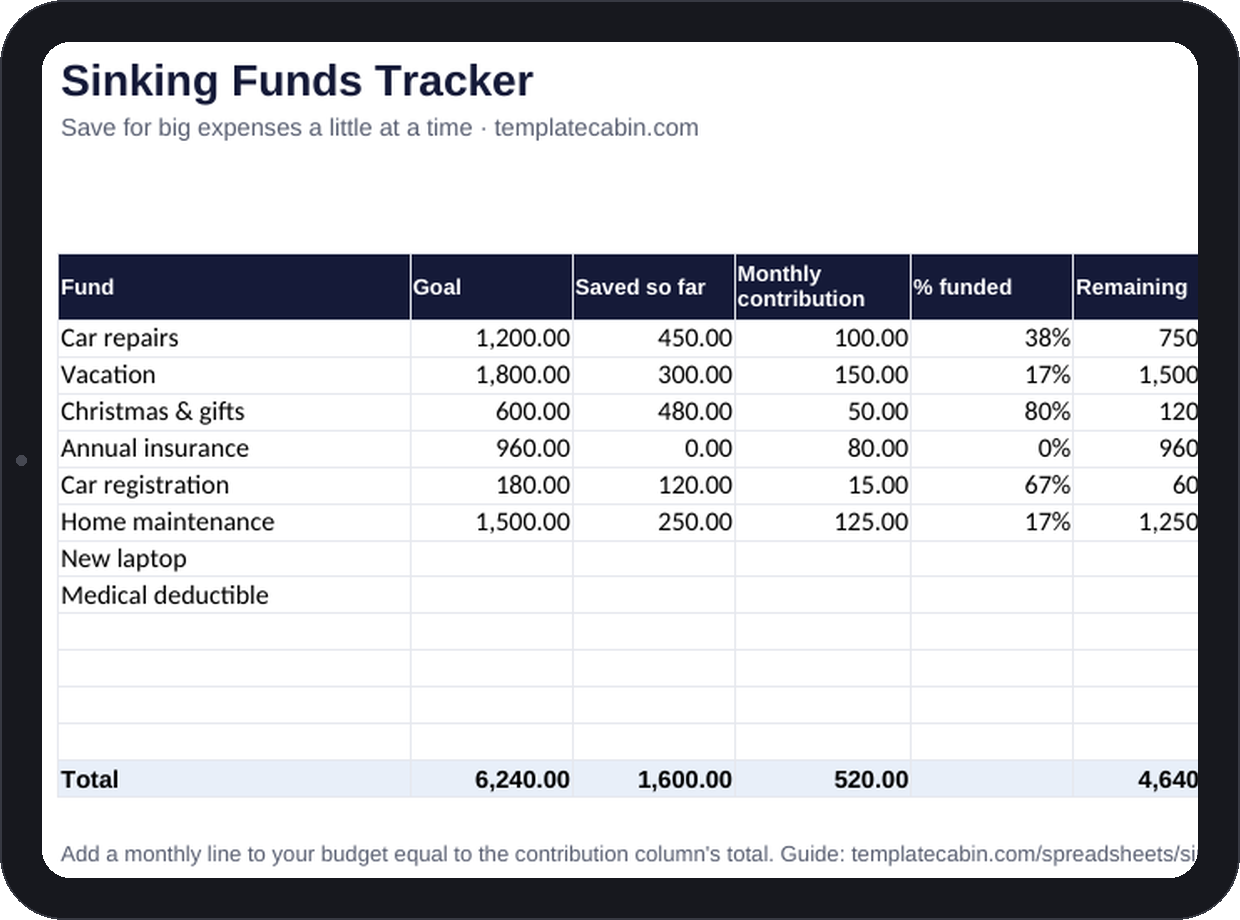Image resolution: width=1240 pixels, height=920 pixels.
Task: Select Car repairs contribution 100.00
Action: point(823,338)
